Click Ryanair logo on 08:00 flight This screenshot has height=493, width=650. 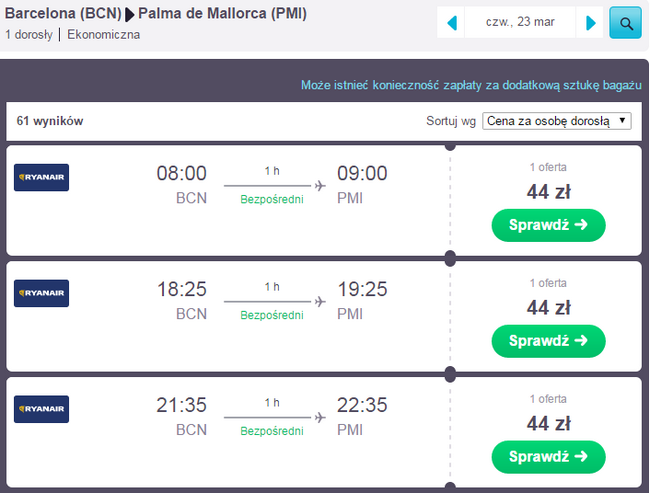coord(41,177)
